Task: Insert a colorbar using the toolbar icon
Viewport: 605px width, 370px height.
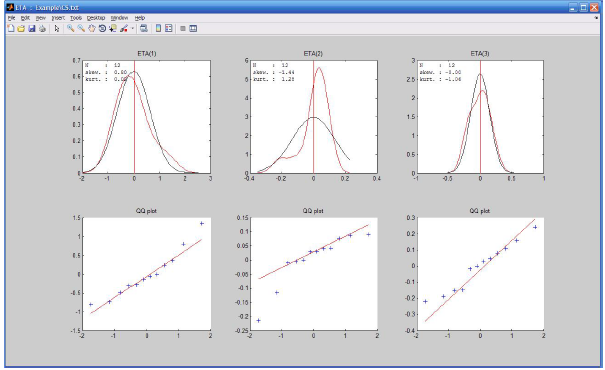Action: click(x=158, y=28)
